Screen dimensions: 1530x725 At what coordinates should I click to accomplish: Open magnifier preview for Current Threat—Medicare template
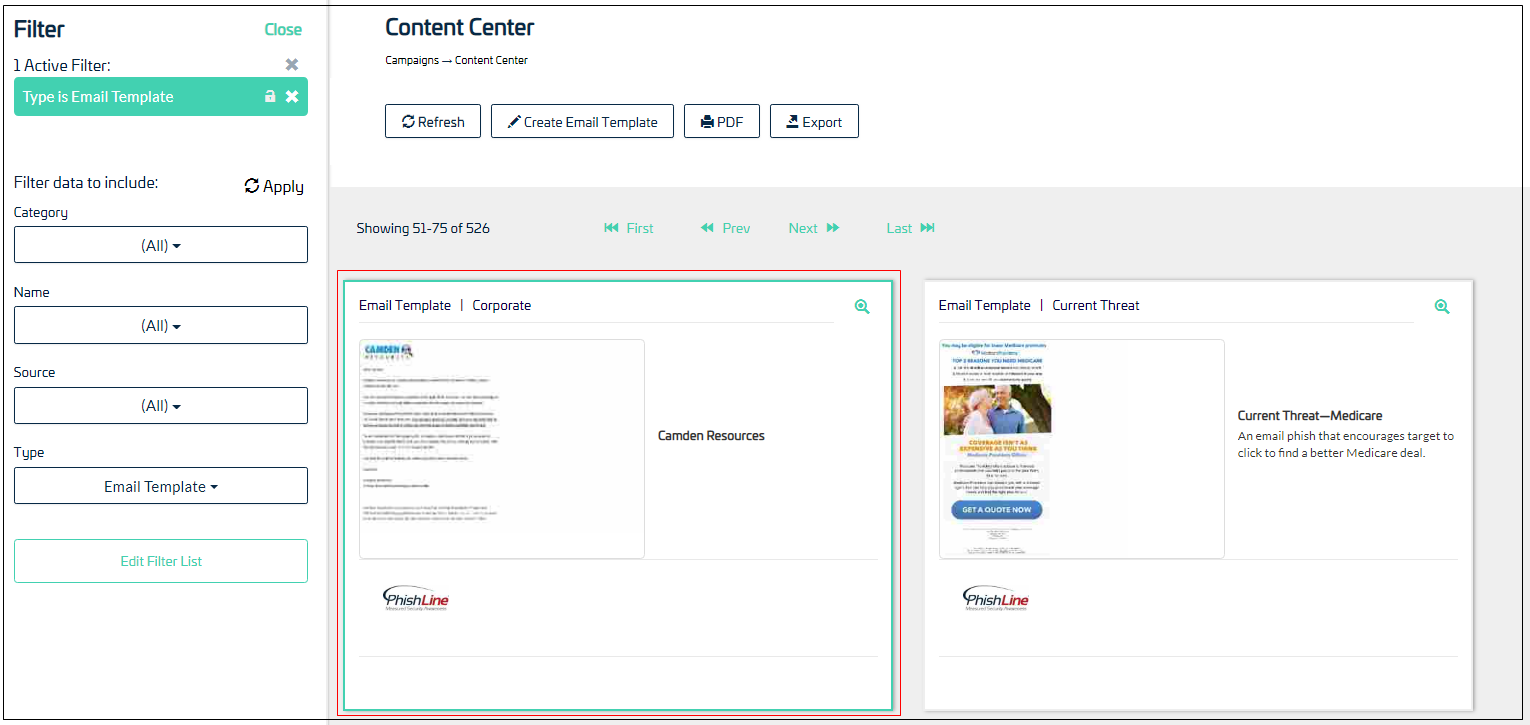click(1442, 306)
